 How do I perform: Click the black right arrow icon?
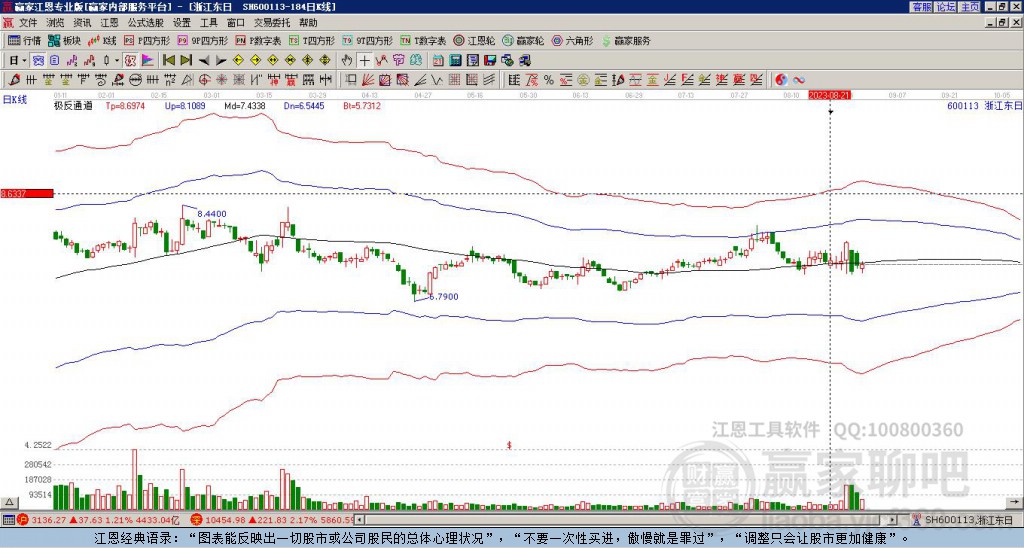221,61
